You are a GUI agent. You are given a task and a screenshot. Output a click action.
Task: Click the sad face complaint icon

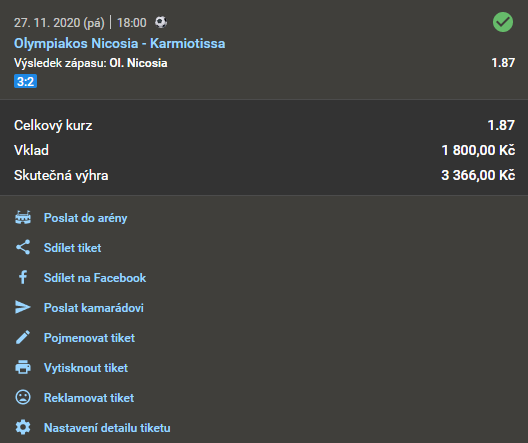(x=23, y=397)
